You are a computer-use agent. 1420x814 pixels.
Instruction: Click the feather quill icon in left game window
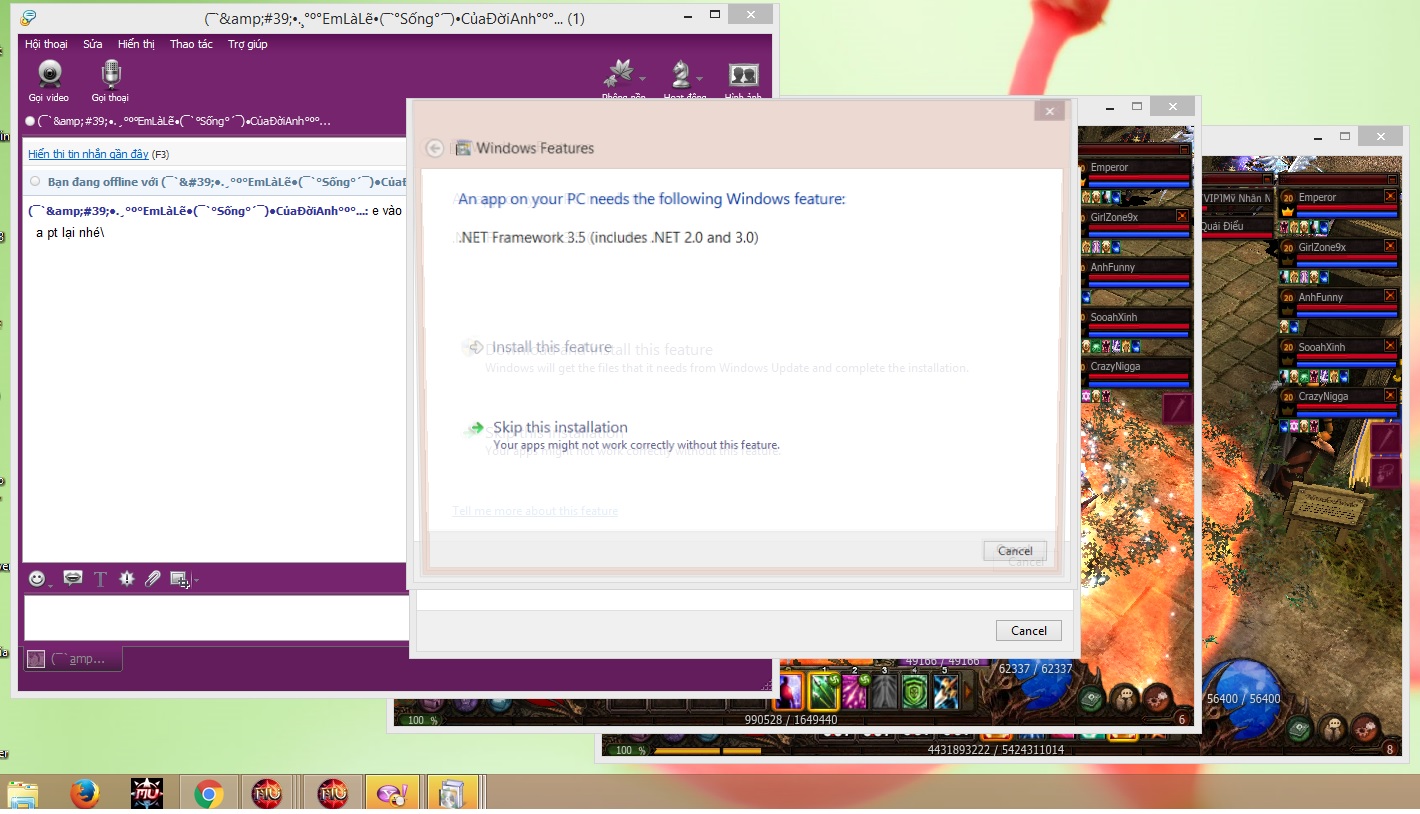[x=1177, y=408]
